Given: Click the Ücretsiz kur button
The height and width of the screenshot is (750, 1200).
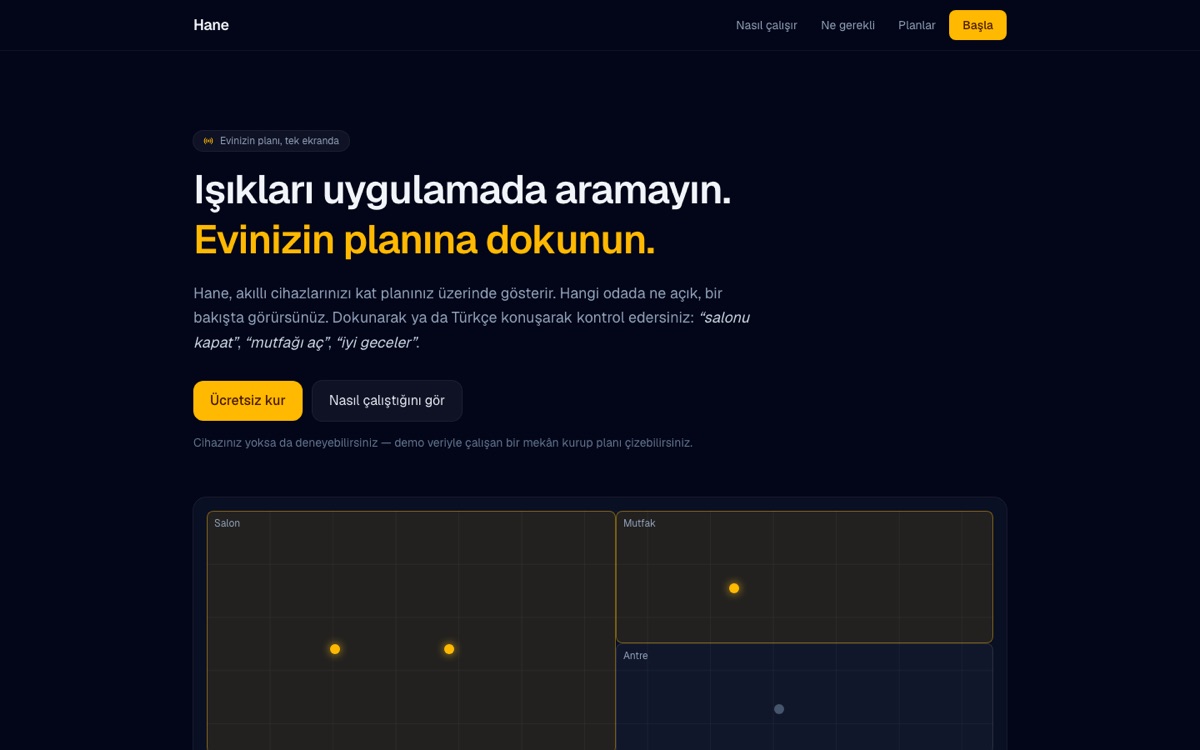Looking at the screenshot, I should pyautogui.click(x=247, y=400).
